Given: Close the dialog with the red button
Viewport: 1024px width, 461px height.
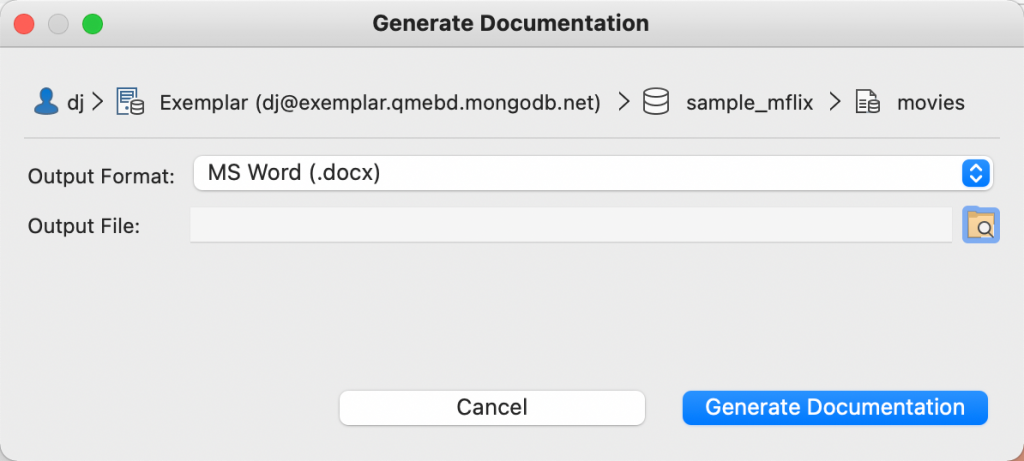Looking at the screenshot, I should pos(24,25).
